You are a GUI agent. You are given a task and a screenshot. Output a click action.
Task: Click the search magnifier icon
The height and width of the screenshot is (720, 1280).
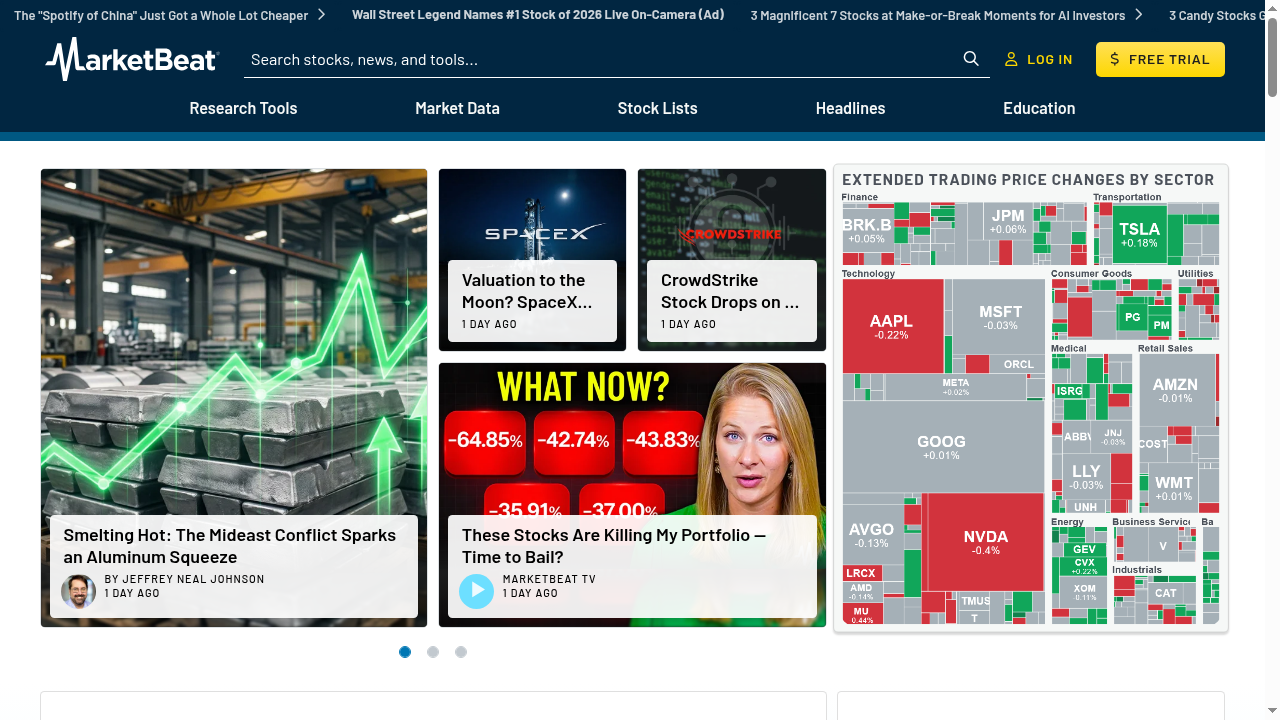point(970,59)
